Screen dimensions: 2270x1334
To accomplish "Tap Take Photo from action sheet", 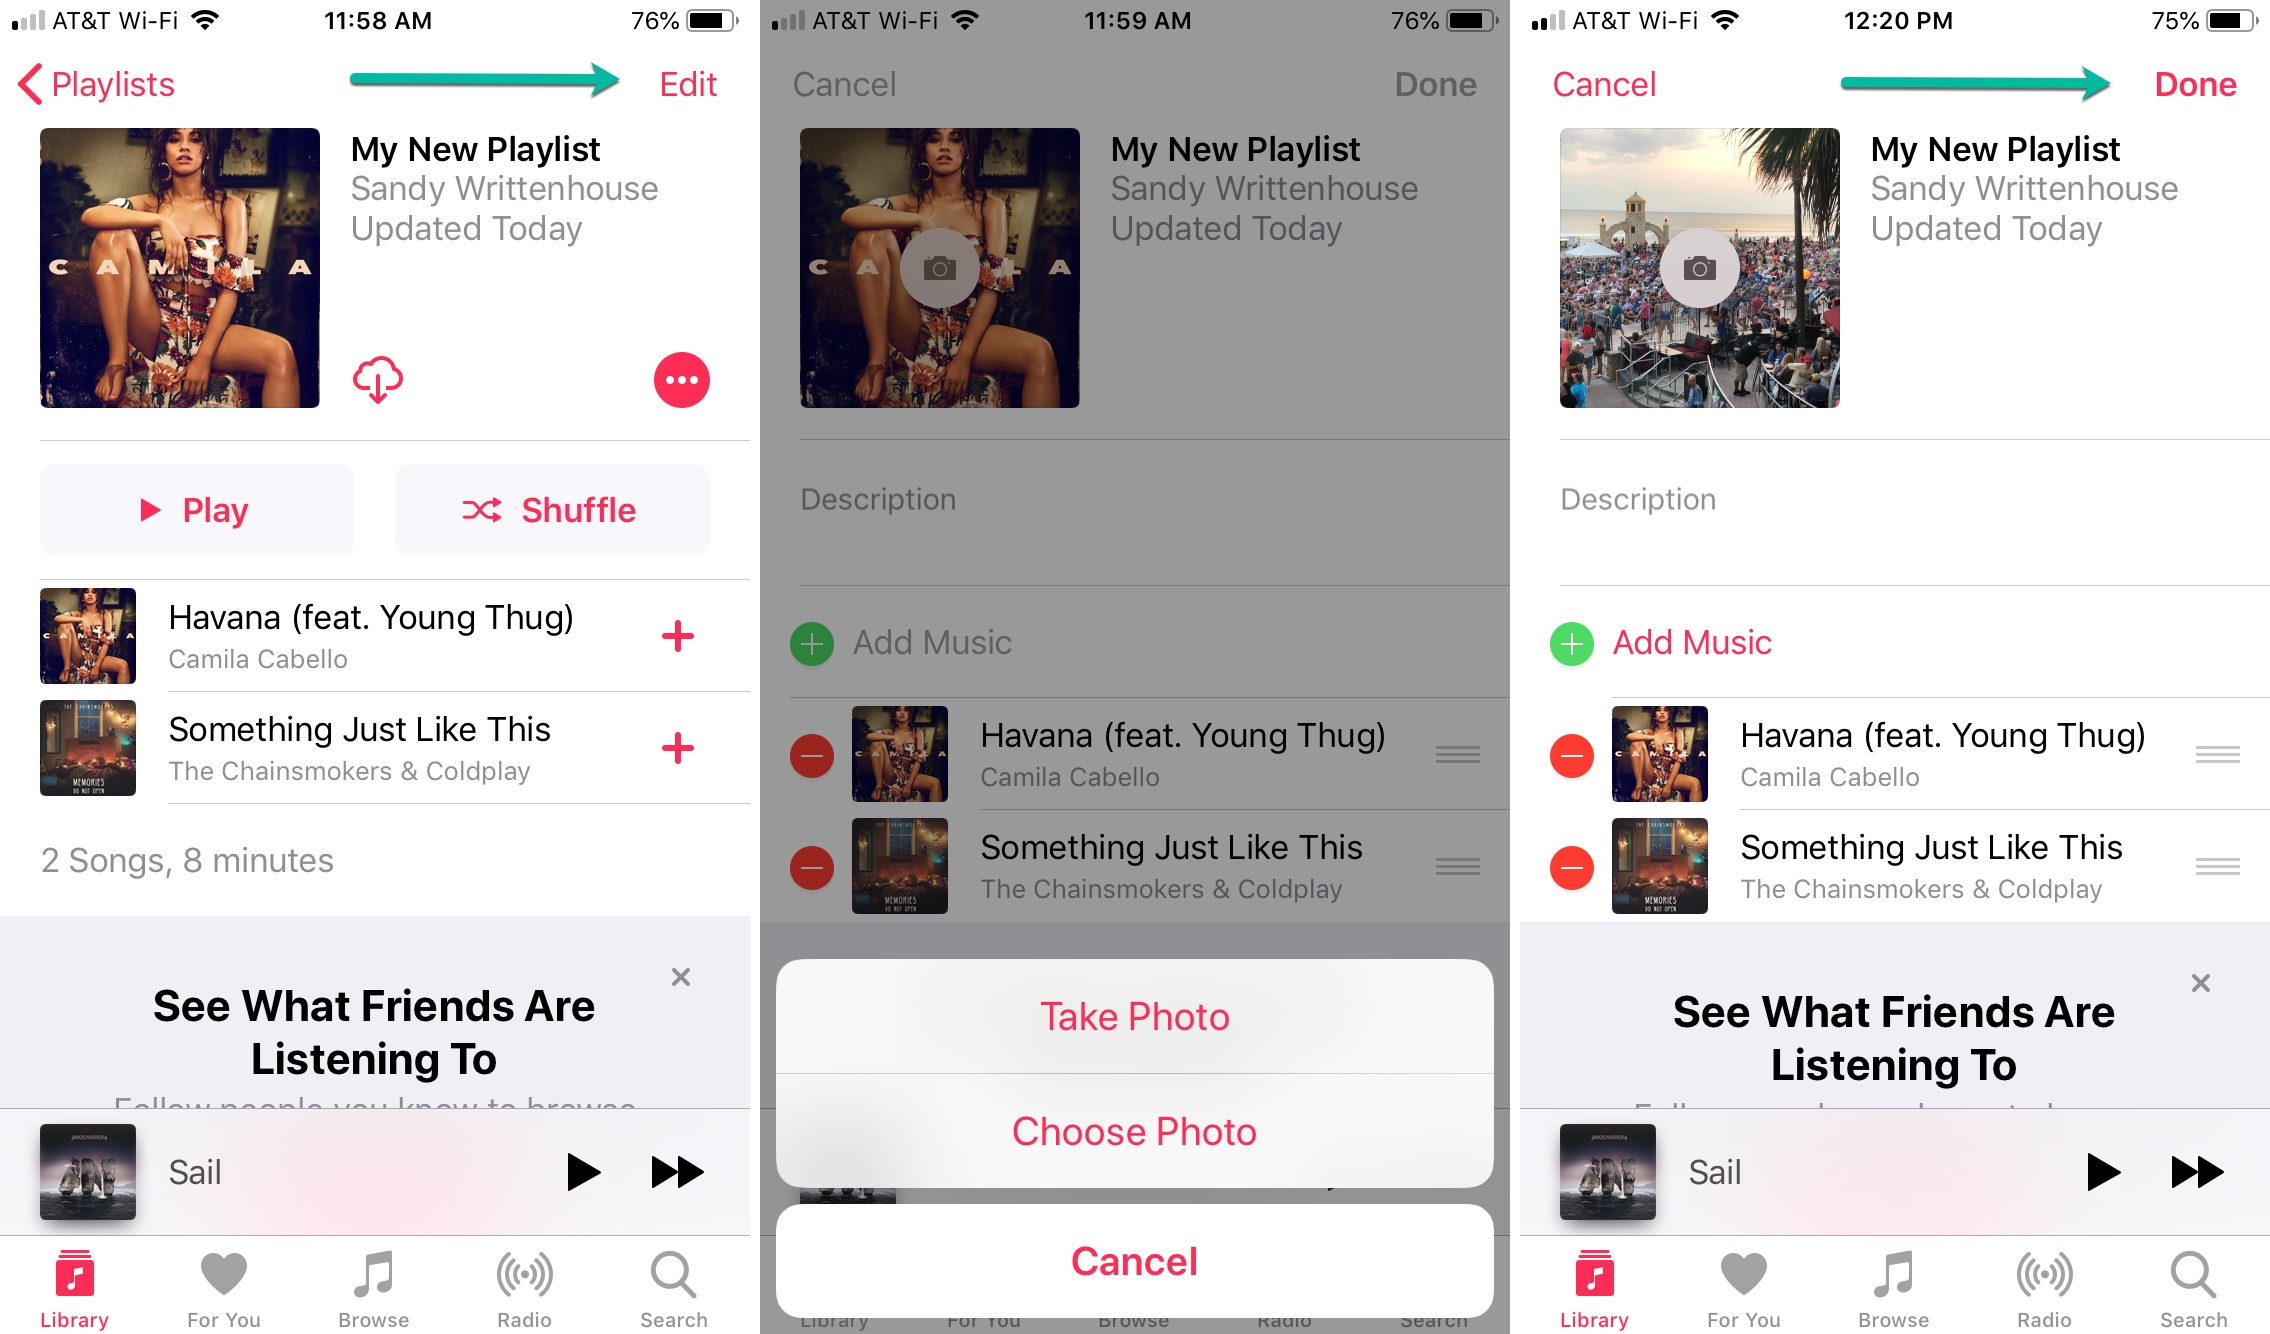I will pos(1133,1012).
